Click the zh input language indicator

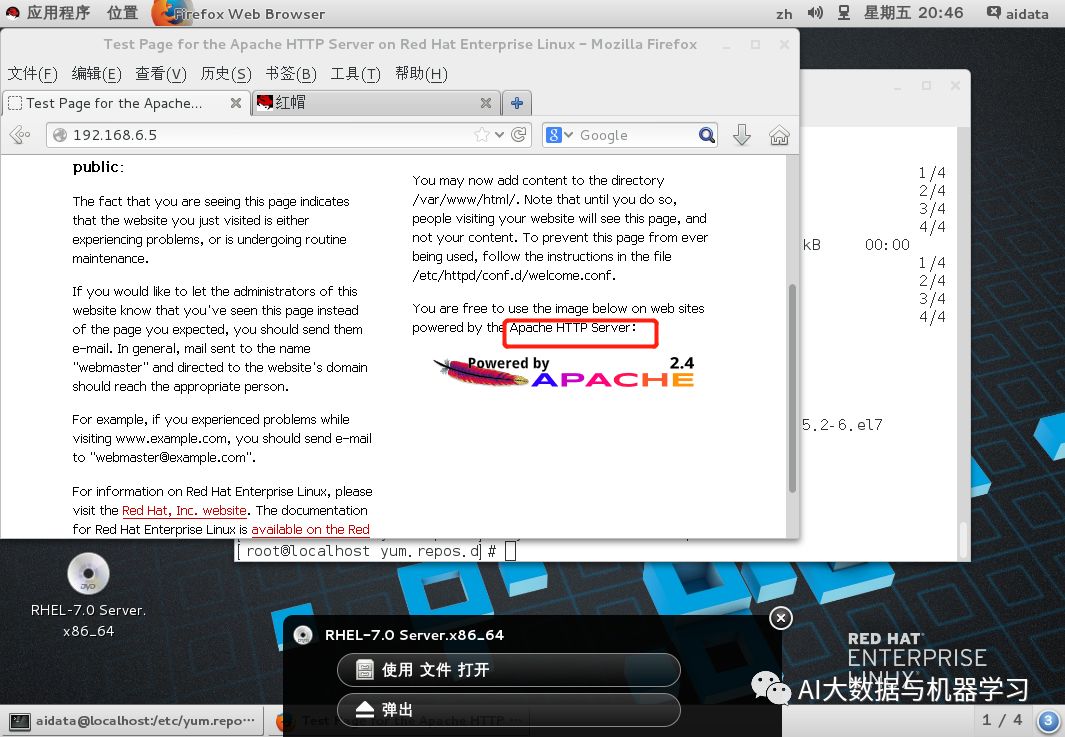coord(784,14)
